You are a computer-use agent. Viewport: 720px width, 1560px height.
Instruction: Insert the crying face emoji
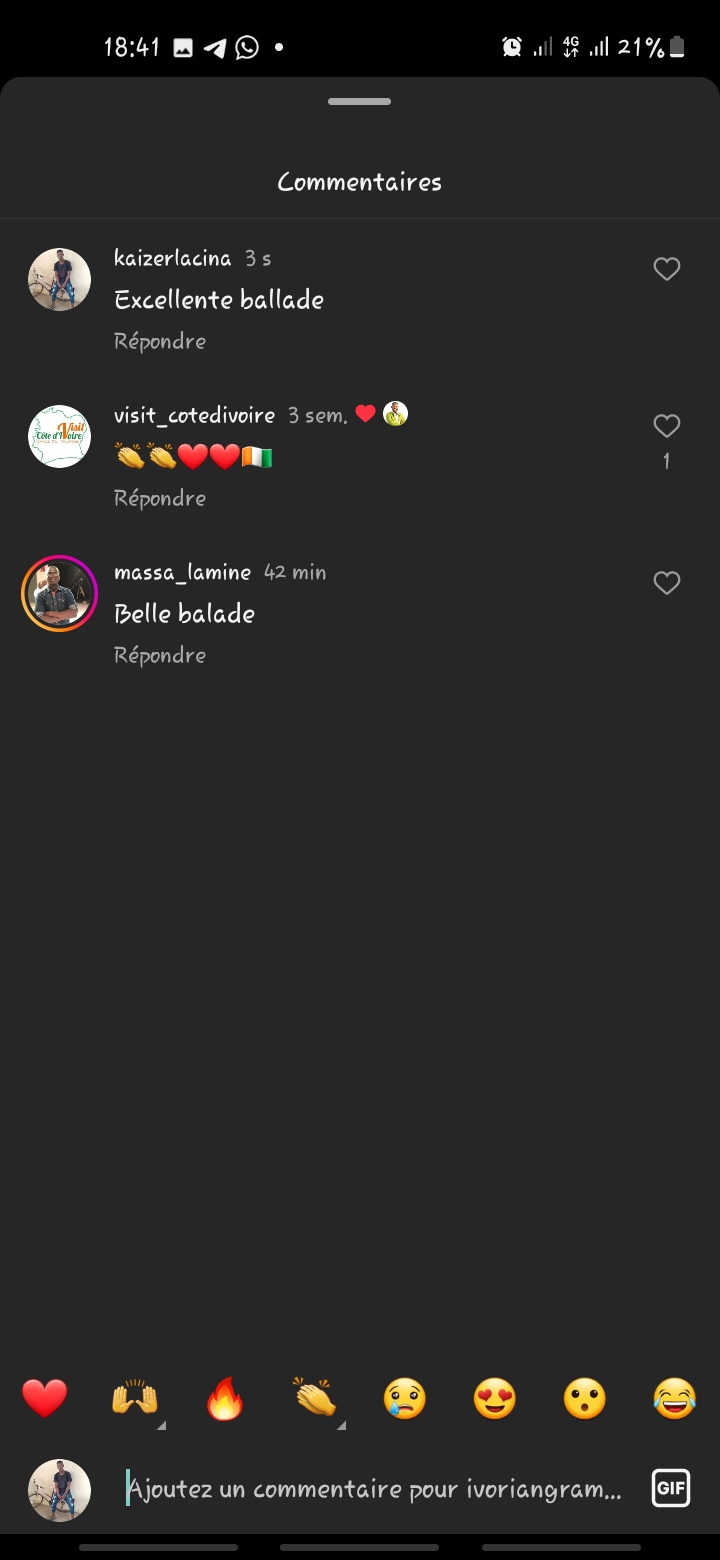click(404, 1398)
